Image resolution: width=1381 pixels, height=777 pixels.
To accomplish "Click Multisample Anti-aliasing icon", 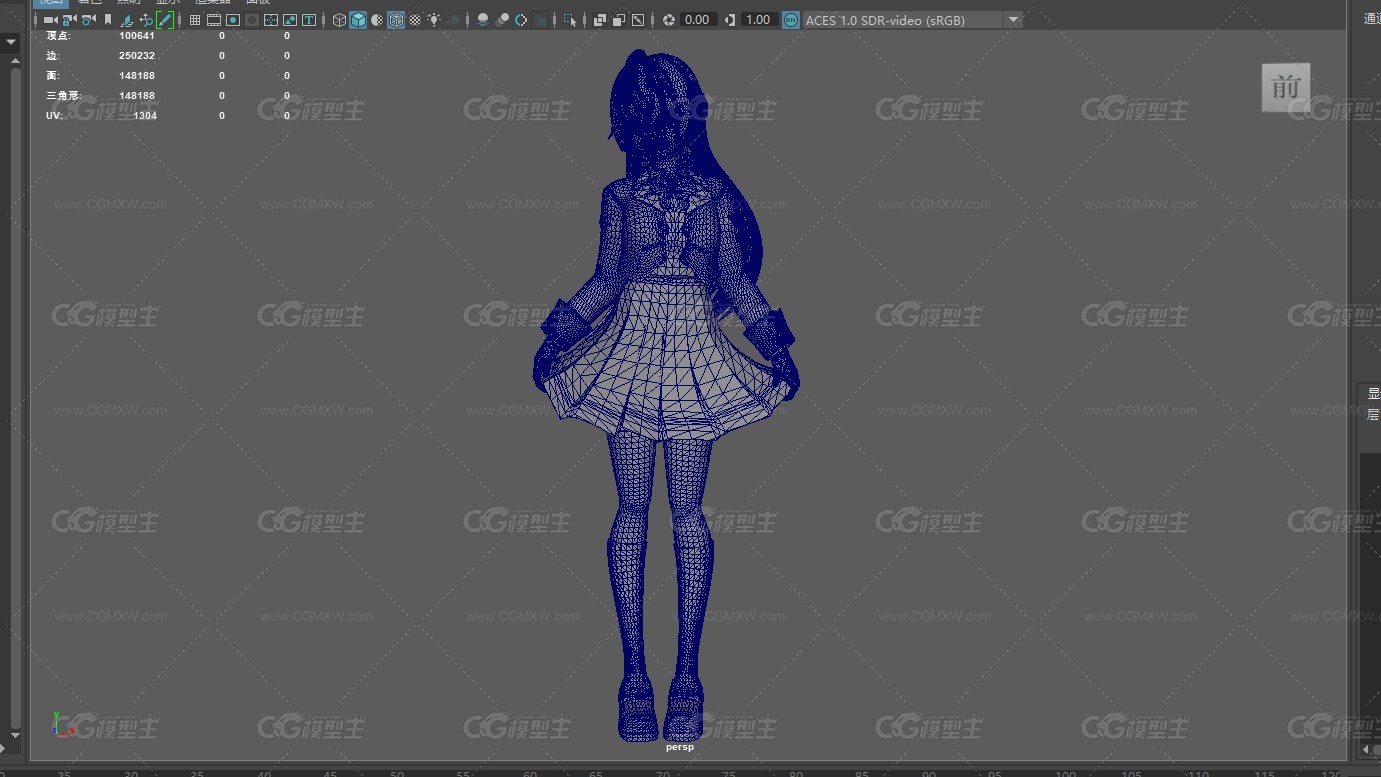I will click(x=521, y=20).
